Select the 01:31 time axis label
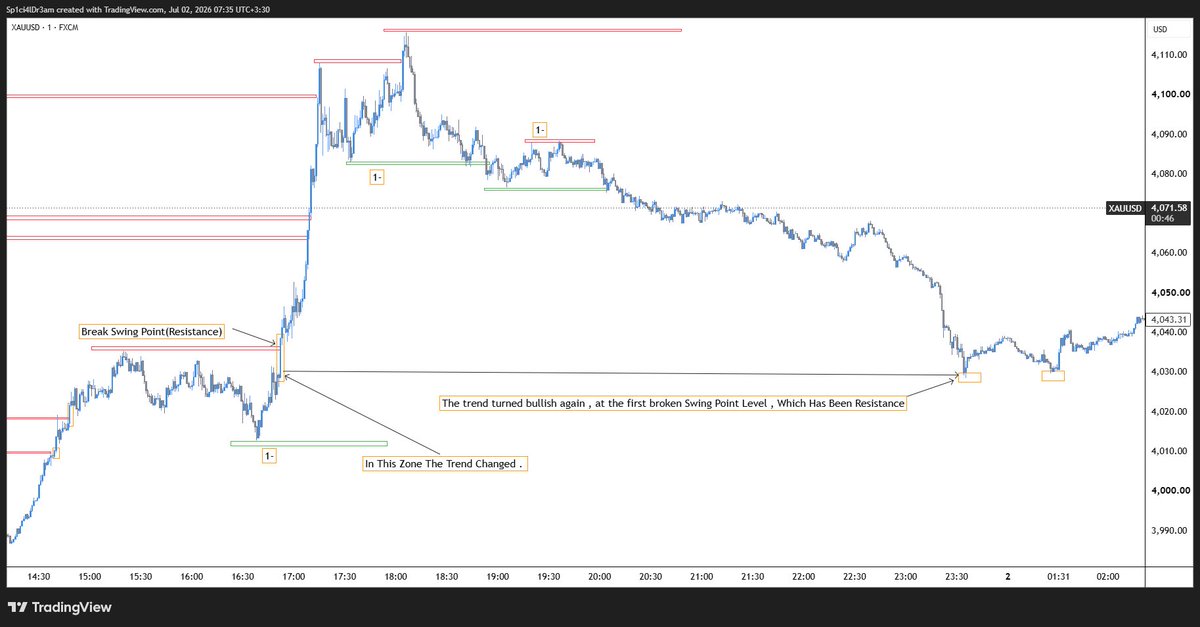 pos(1058,577)
